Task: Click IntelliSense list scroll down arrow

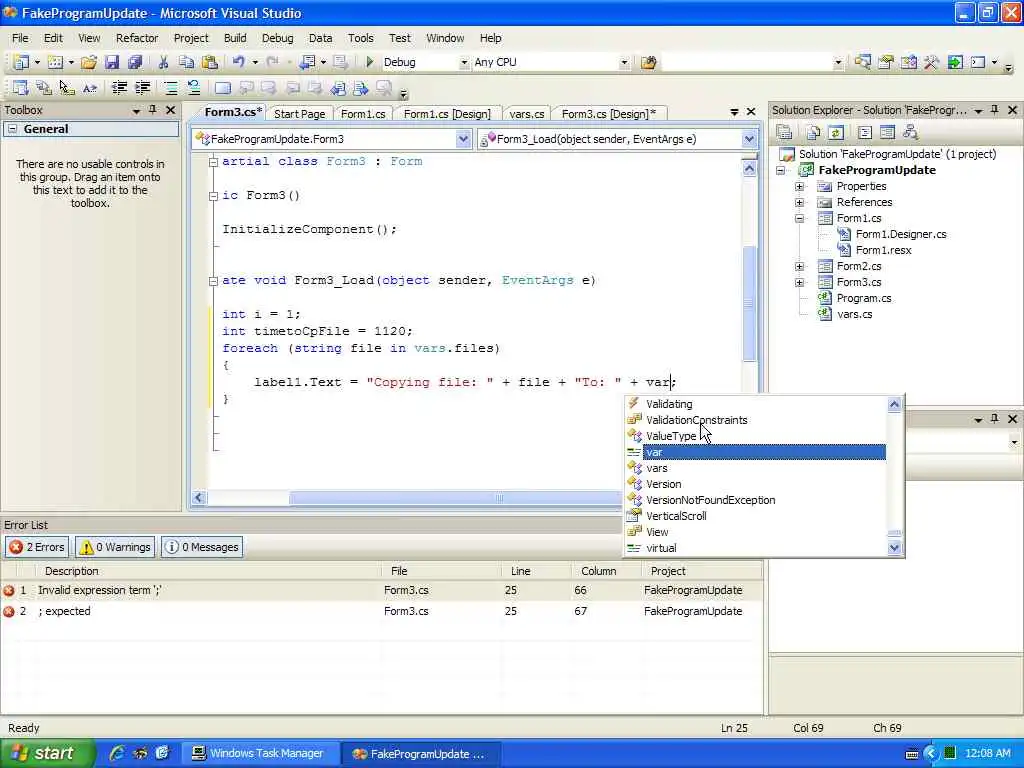Action: click(x=895, y=548)
